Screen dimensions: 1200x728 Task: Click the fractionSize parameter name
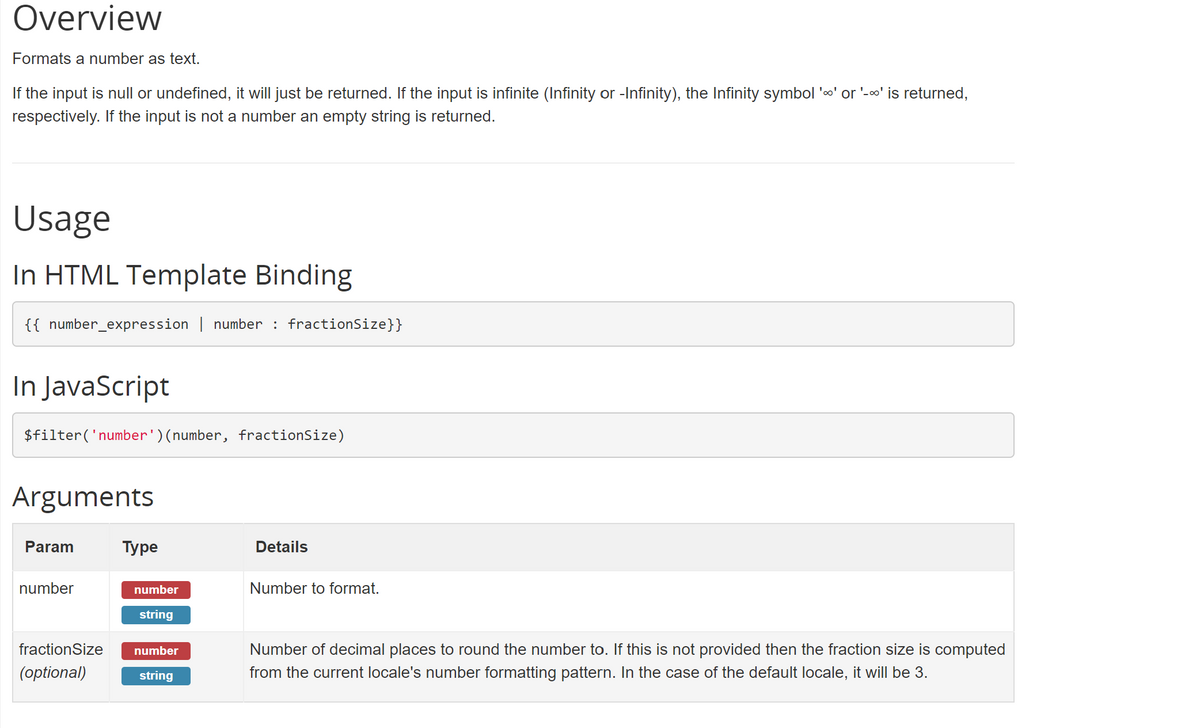[x=61, y=649]
